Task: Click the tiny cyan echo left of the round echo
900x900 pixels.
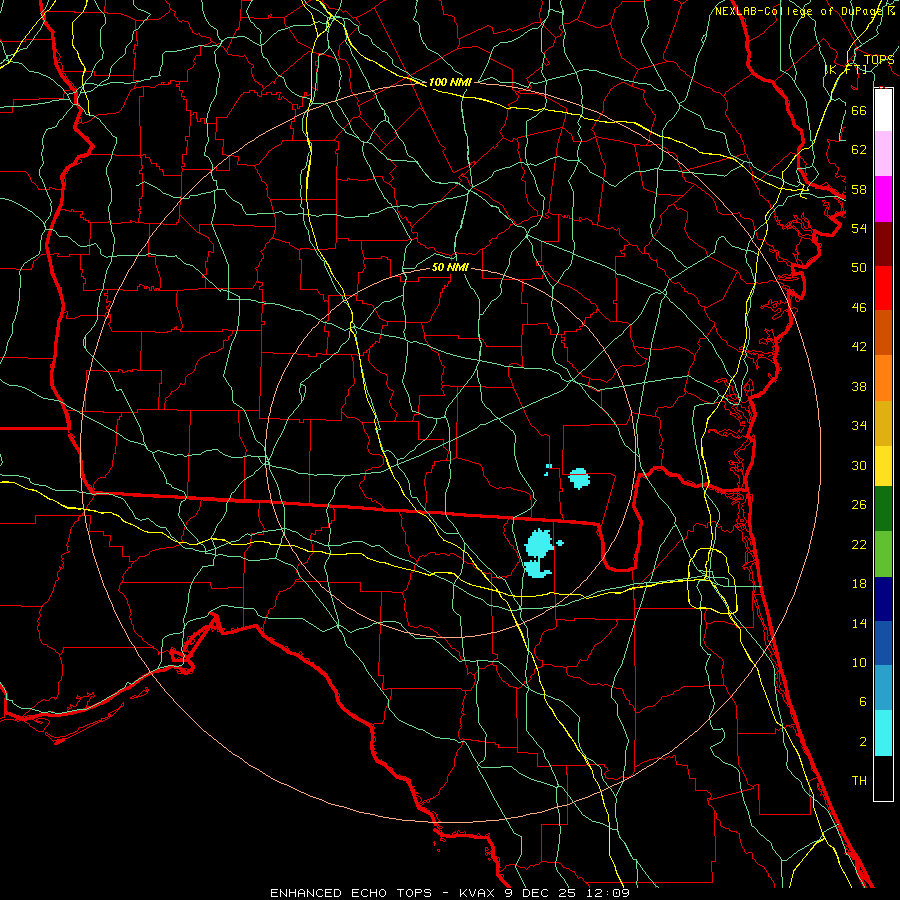Action: point(548,470)
